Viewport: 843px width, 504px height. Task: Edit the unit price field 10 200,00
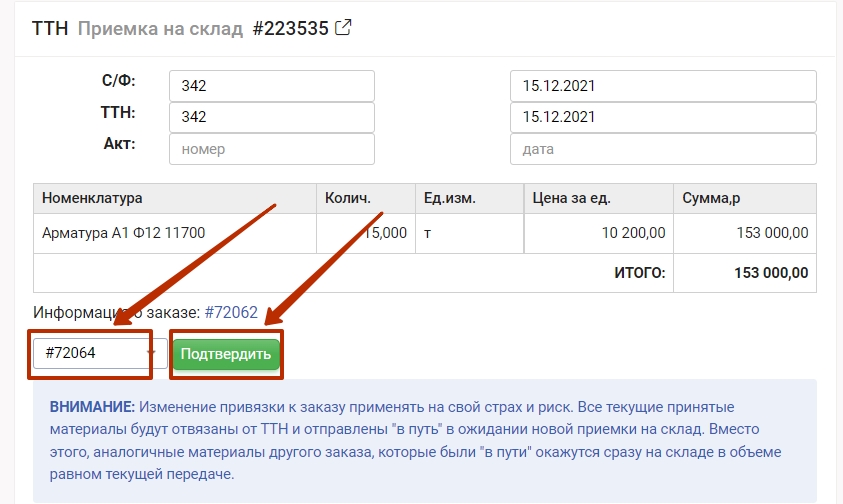[x=598, y=233]
